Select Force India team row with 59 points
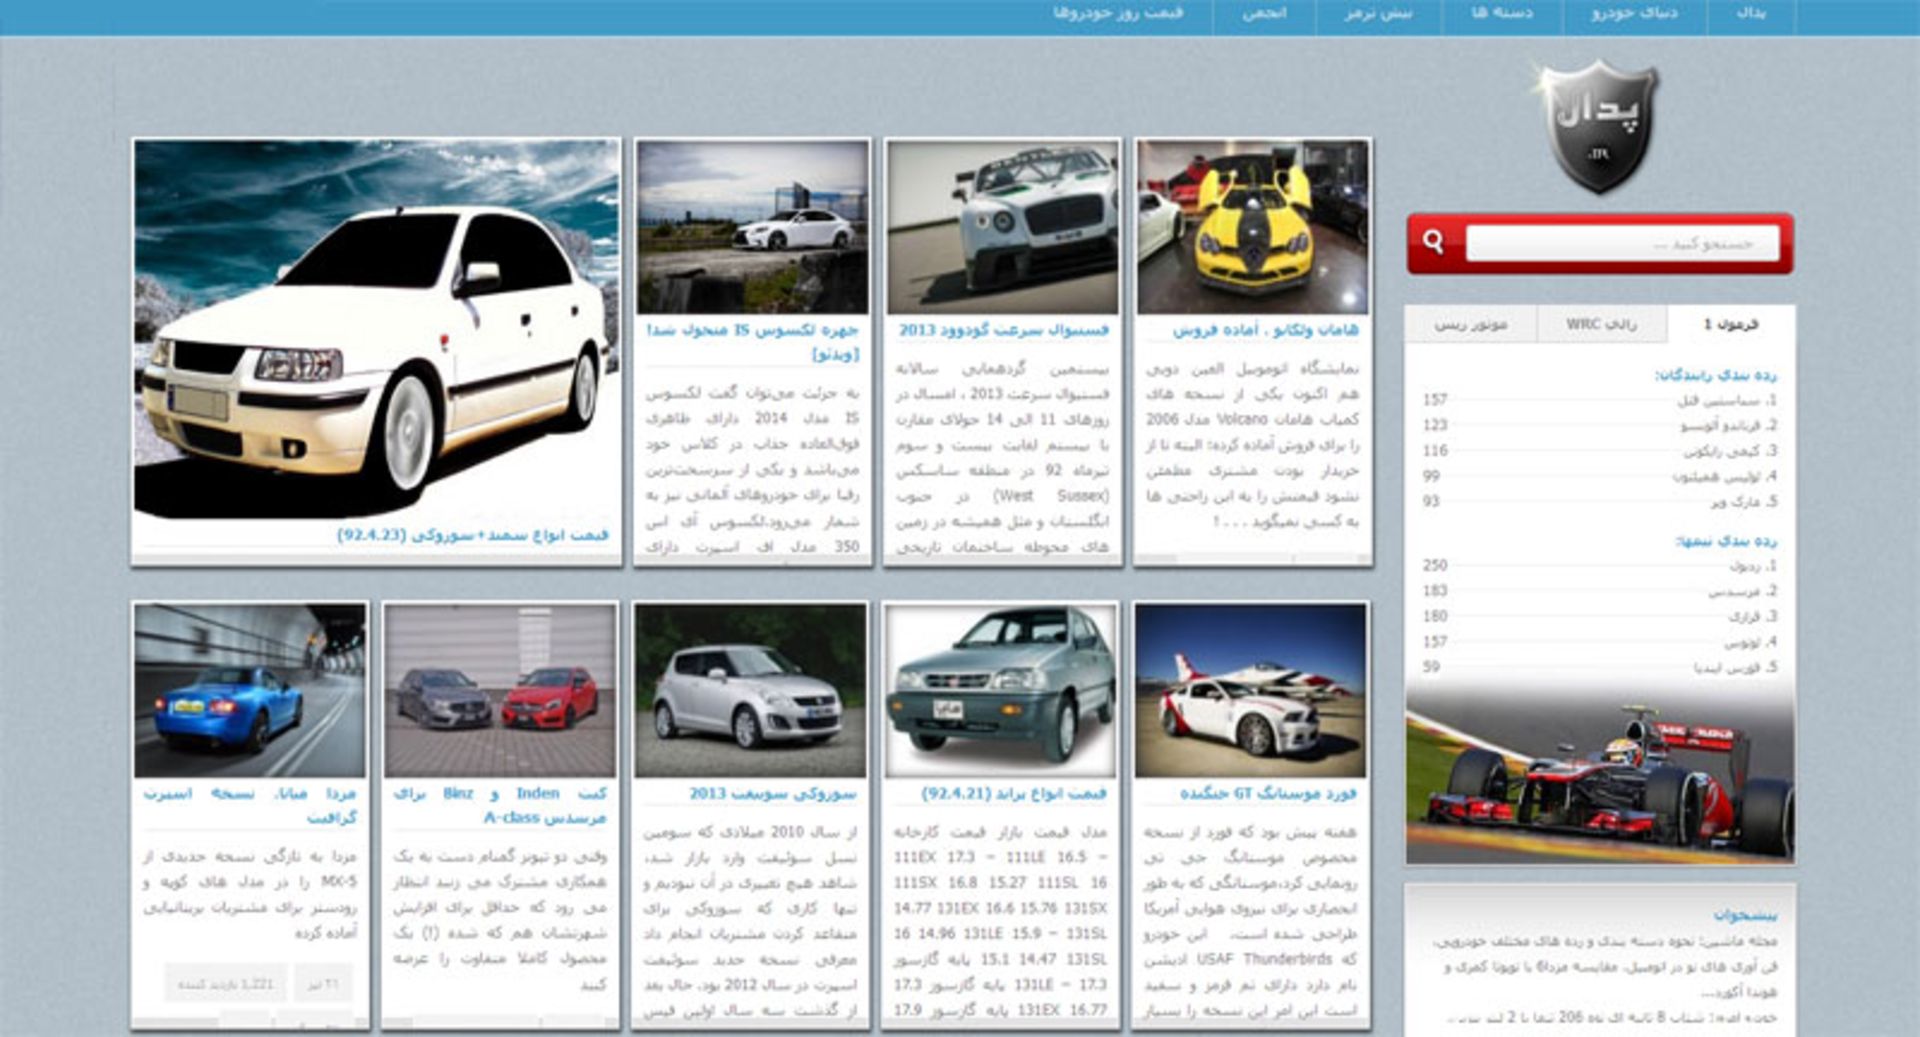This screenshot has width=1920, height=1037. pos(1599,667)
